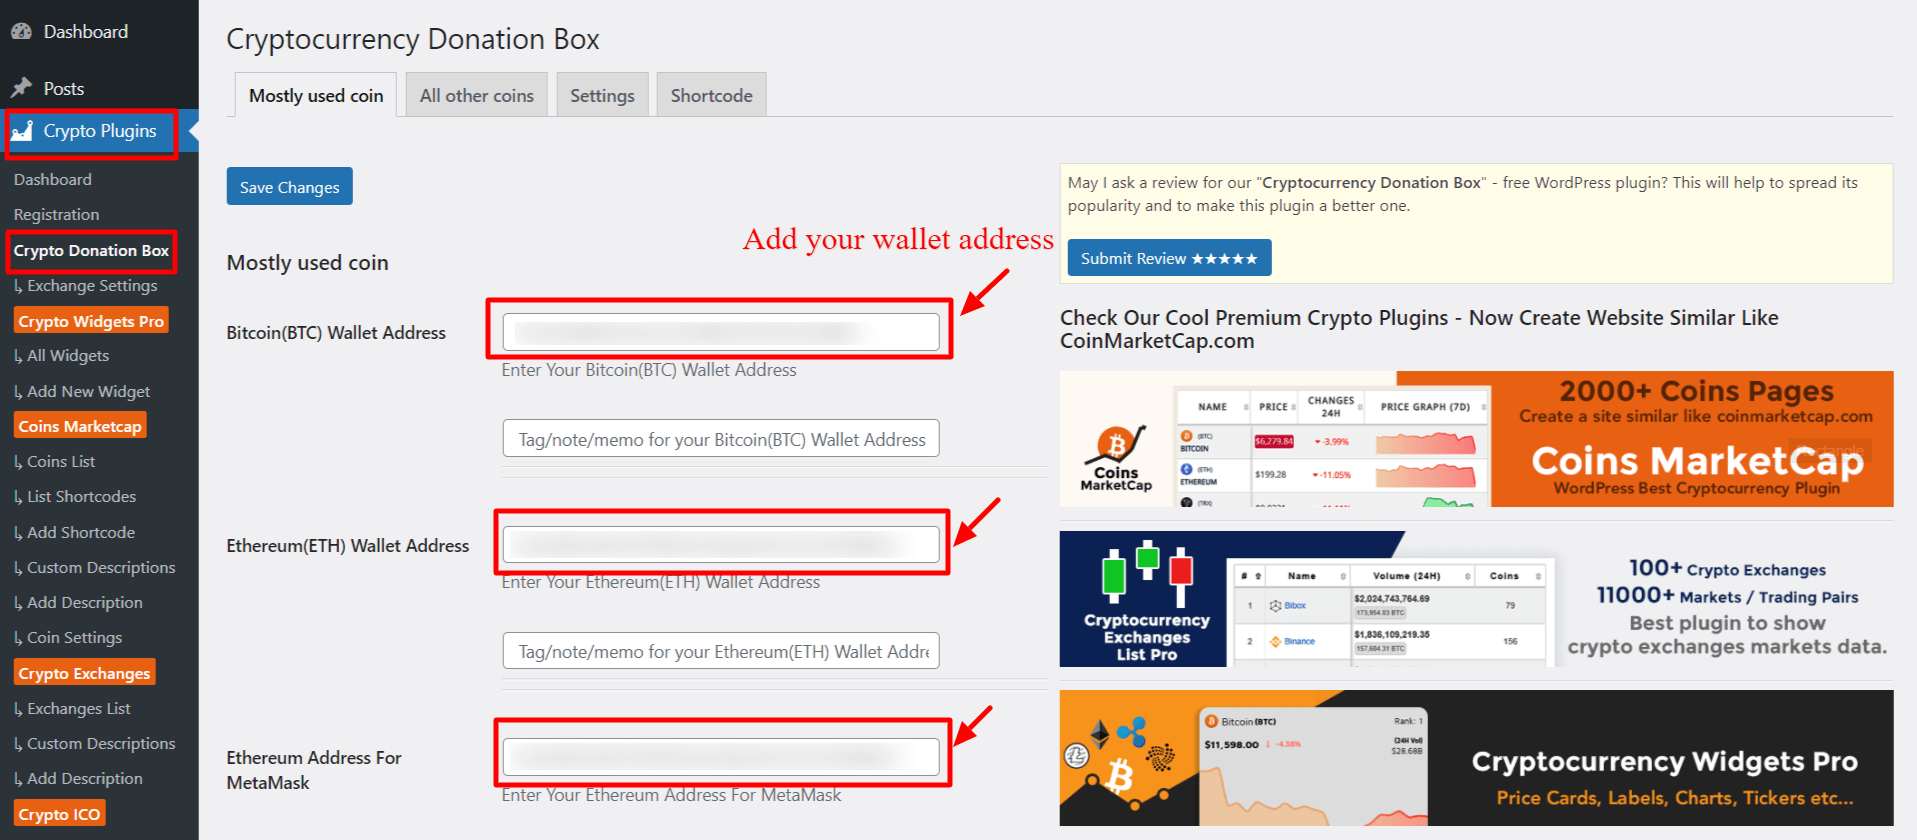Click the Ethereum(ETH) Wallet Address field
Screen dimensions: 1917x840
720,545
